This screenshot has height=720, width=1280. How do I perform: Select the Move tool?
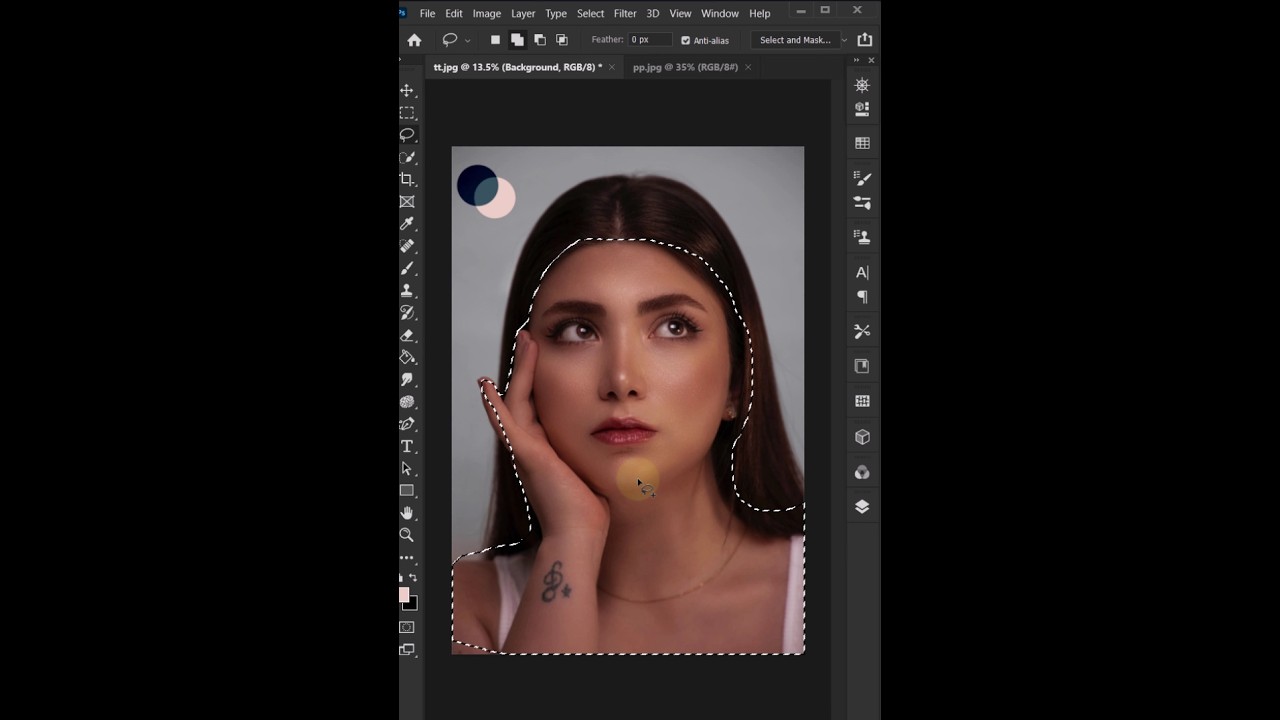[x=407, y=90]
